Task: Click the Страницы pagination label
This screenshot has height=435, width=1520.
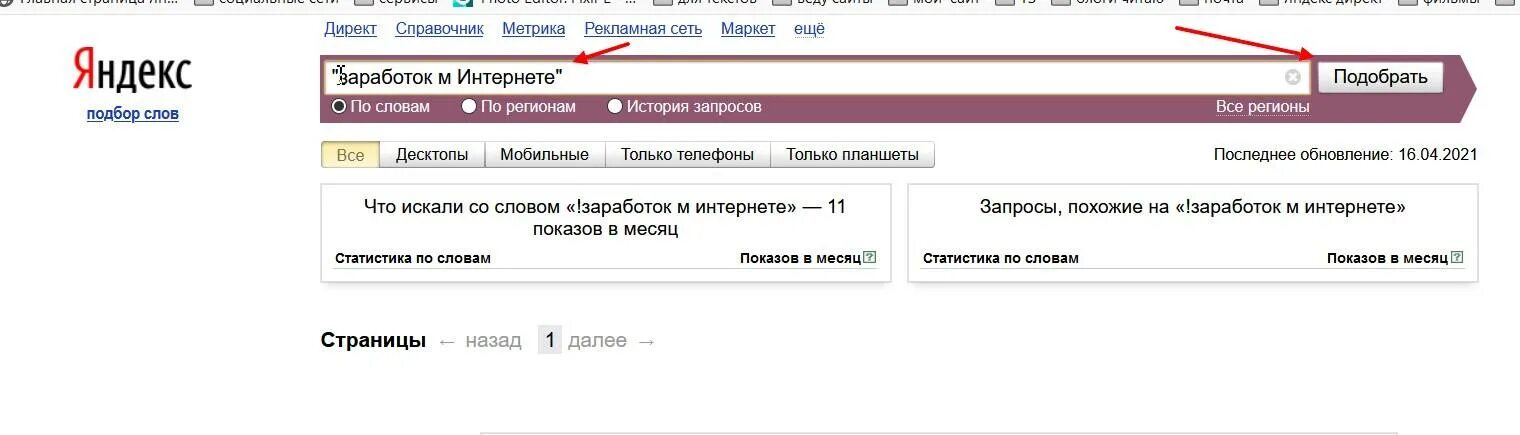Action: click(373, 341)
